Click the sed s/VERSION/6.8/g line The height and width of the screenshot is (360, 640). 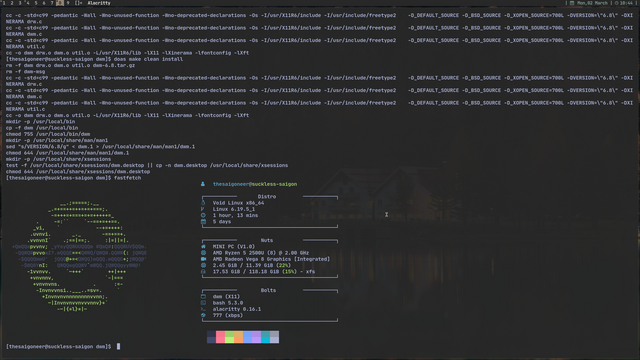100,147
